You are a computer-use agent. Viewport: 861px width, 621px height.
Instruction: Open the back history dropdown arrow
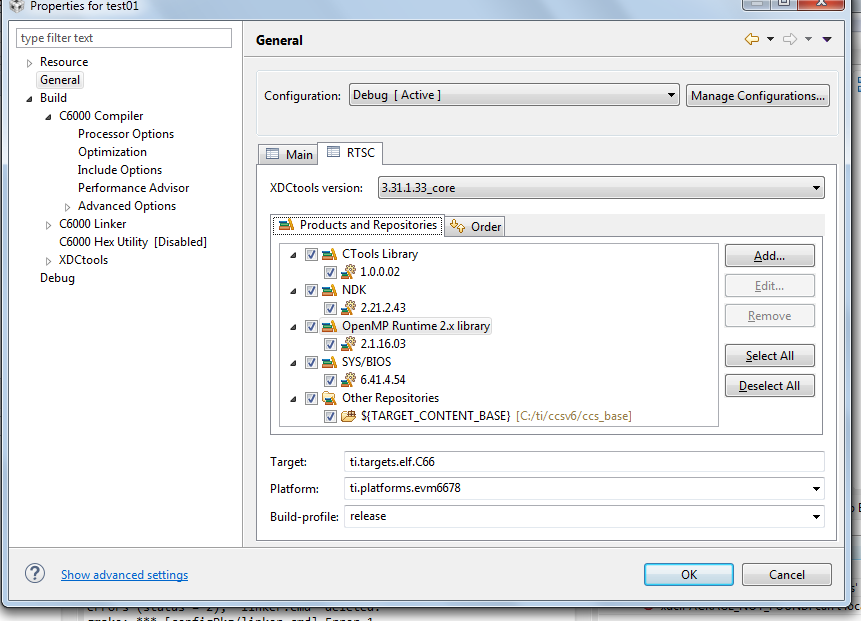click(x=770, y=39)
